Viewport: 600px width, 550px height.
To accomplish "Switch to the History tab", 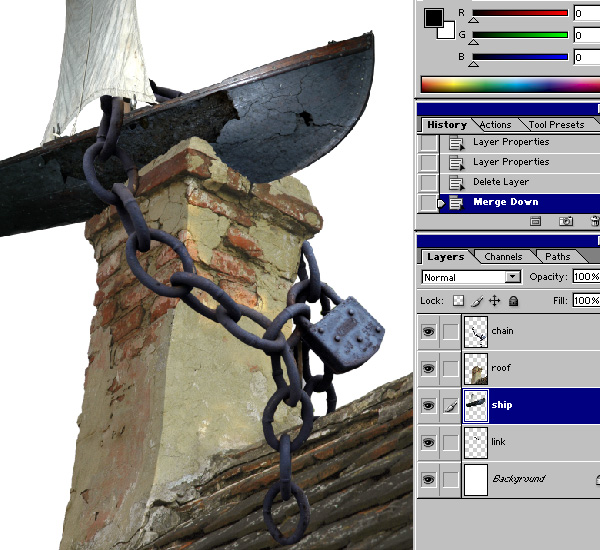I will (x=447, y=125).
